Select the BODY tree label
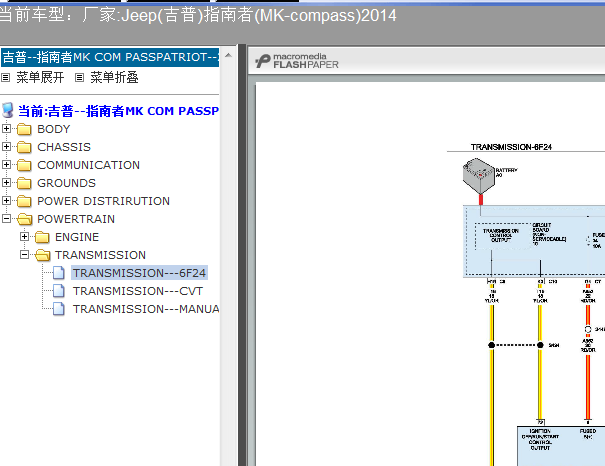Screen dimensions: 605x466 tap(54, 129)
